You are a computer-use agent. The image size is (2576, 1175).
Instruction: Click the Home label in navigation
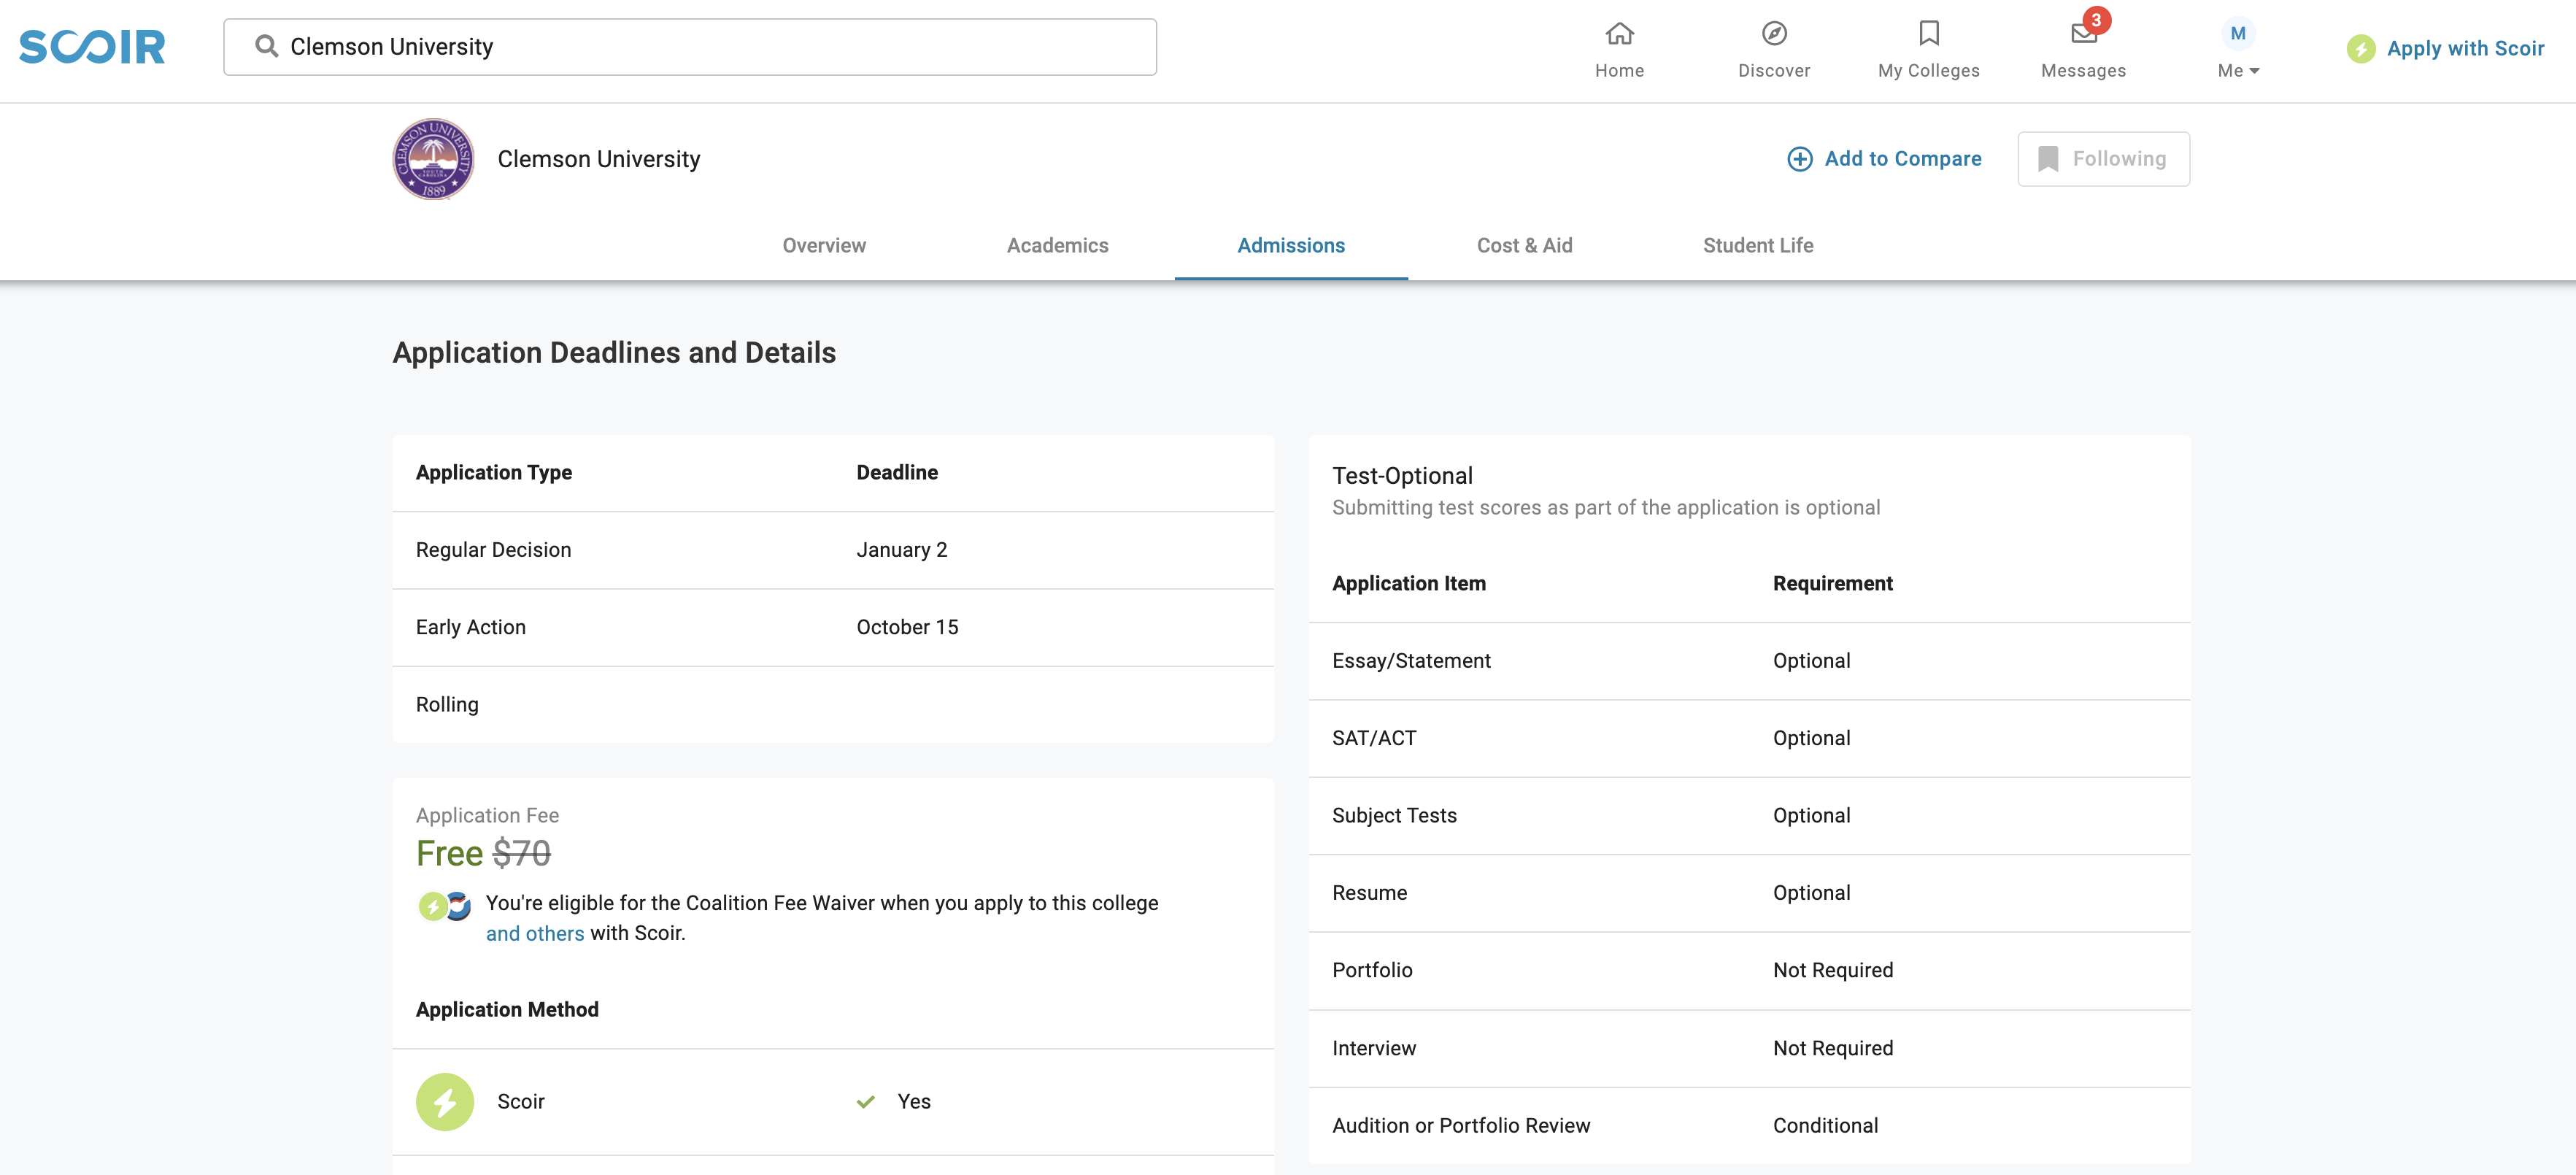tap(1619, 70)
